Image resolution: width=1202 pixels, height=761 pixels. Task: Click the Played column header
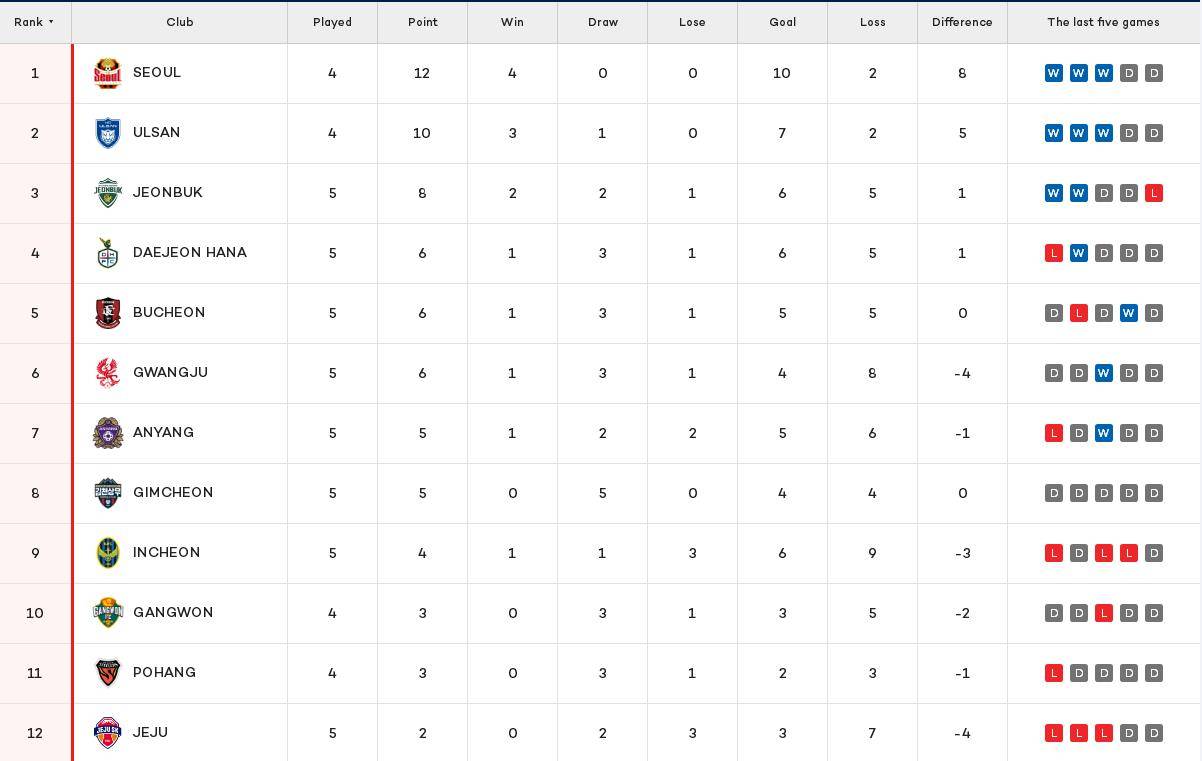coord(332,22)
